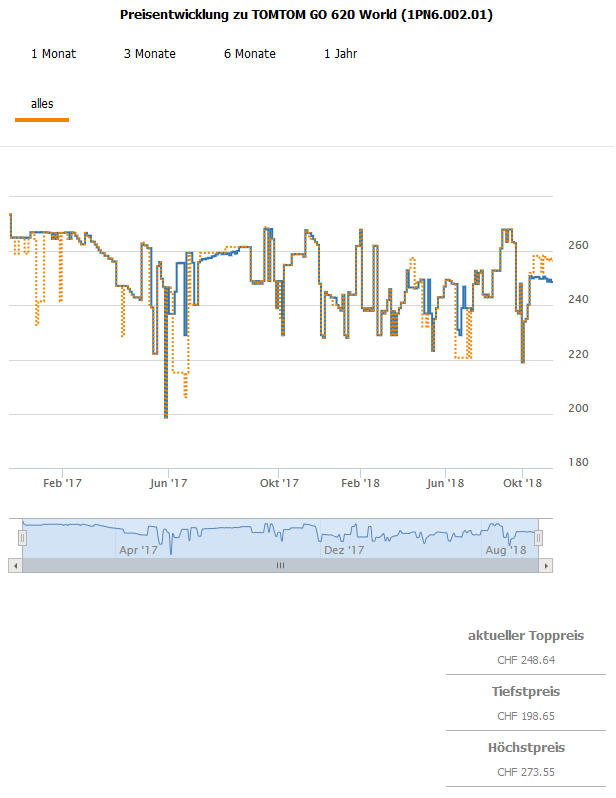
Task: Click the Okt '17 x-axis label
Action: [x=279, y=483]
